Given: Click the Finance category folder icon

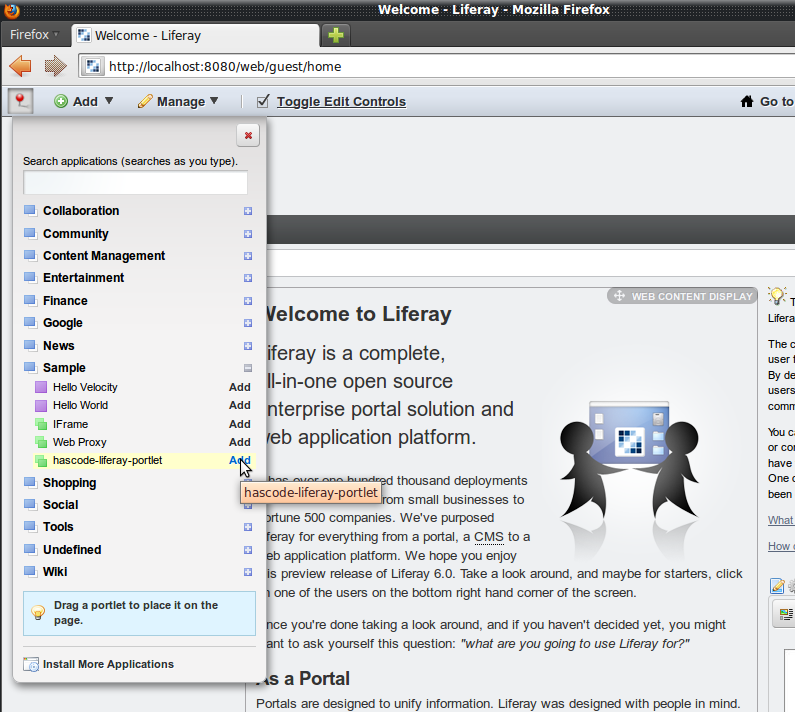Looking at the screenshot, I should tap(30, 301).
